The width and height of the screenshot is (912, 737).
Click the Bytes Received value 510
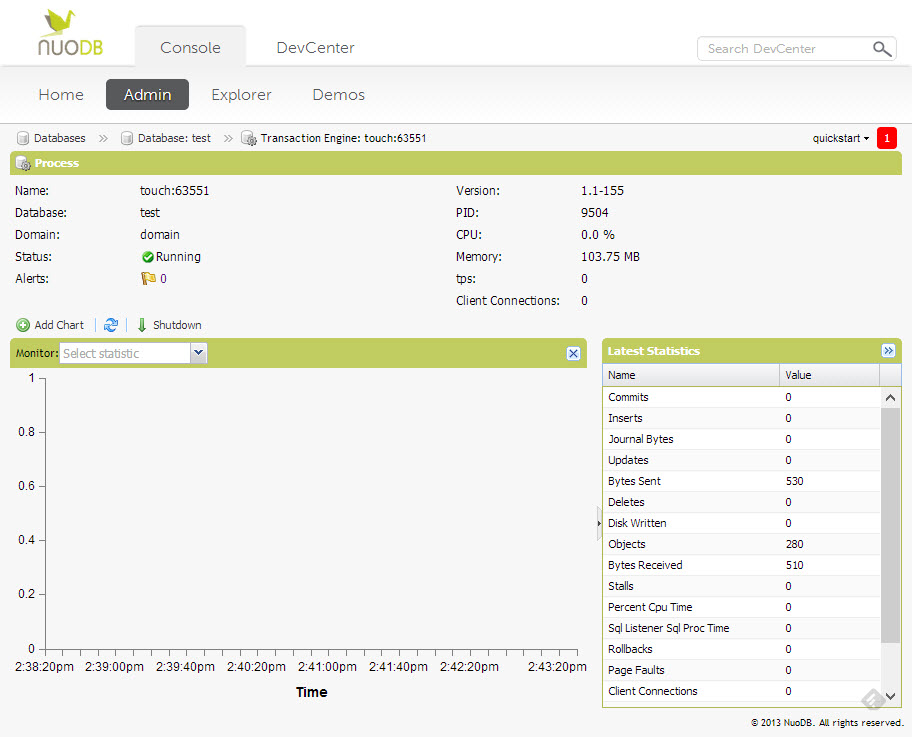795,565
